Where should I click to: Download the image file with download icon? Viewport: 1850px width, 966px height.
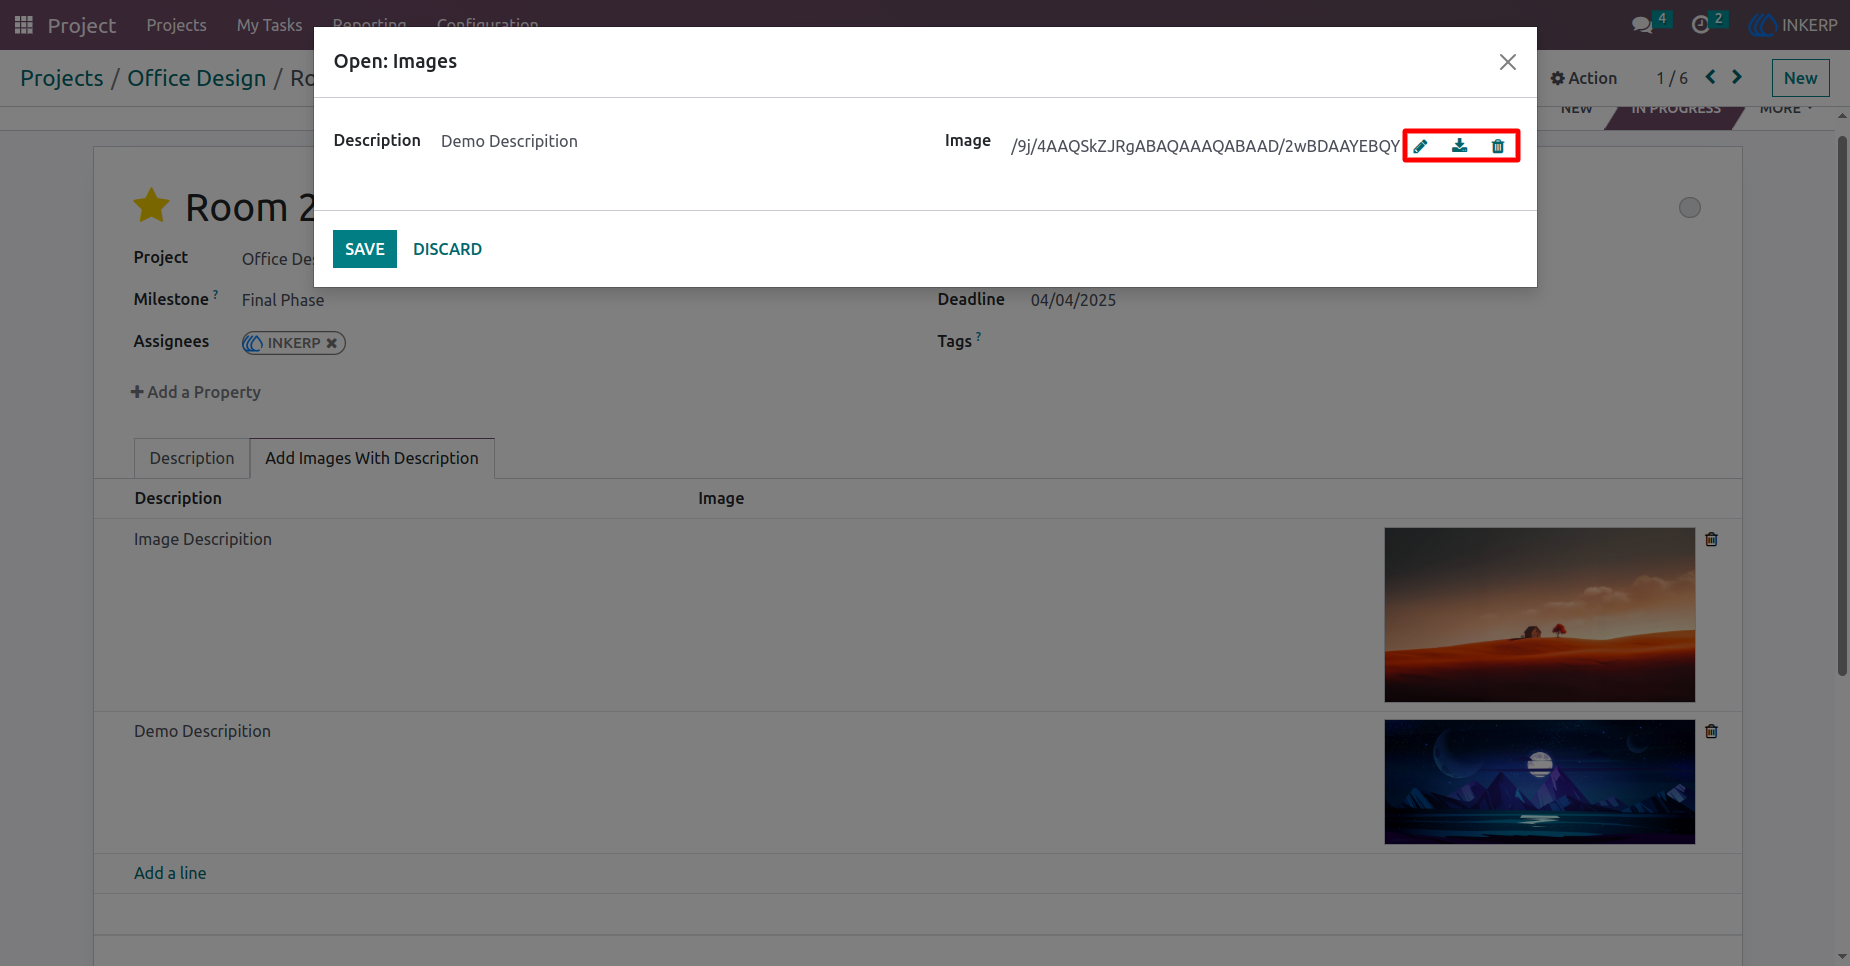(x=1460, y=146)
